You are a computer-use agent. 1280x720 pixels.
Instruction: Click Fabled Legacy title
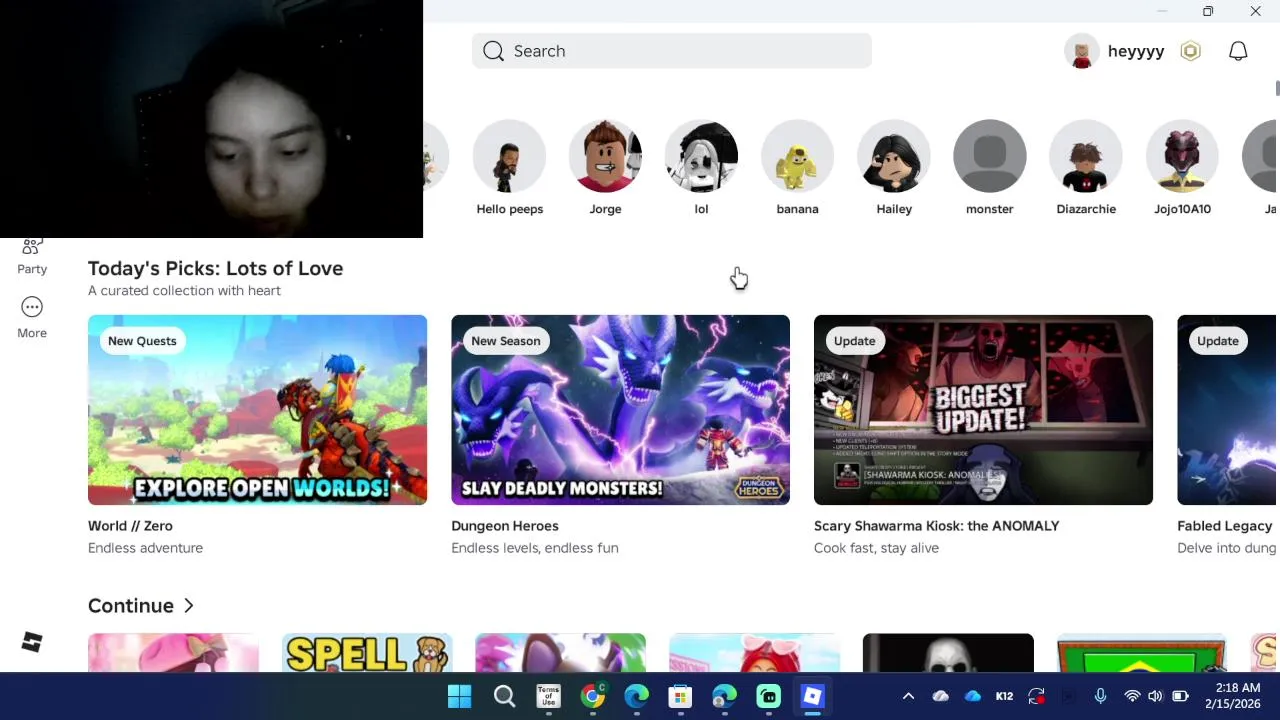pos(1224,526)
